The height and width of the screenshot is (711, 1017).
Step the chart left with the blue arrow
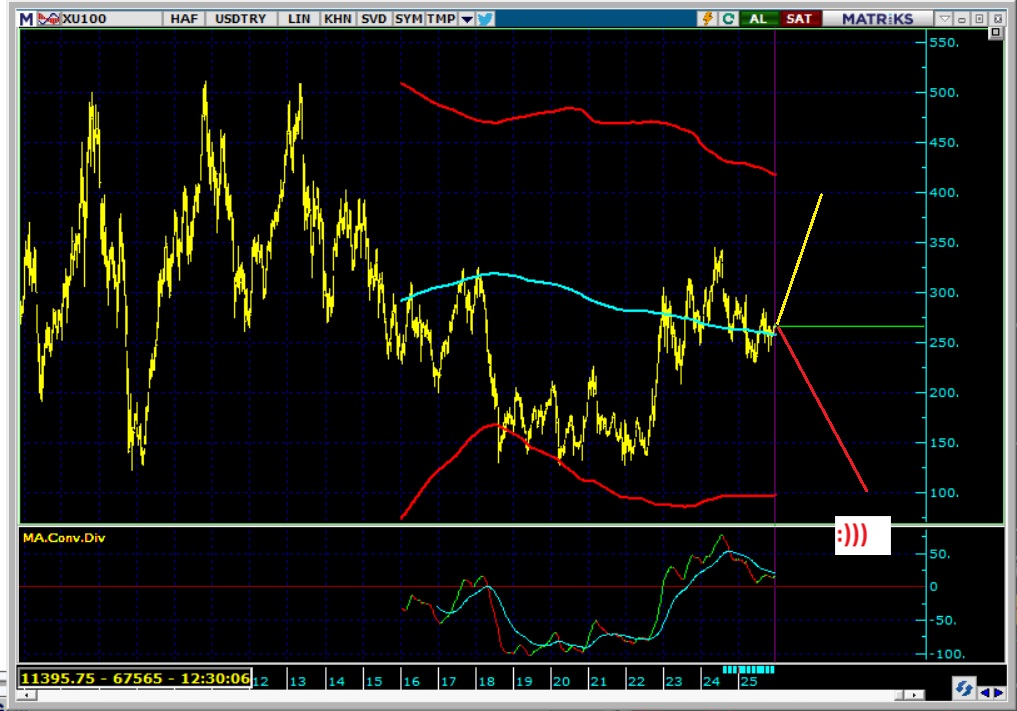point(985,691)
